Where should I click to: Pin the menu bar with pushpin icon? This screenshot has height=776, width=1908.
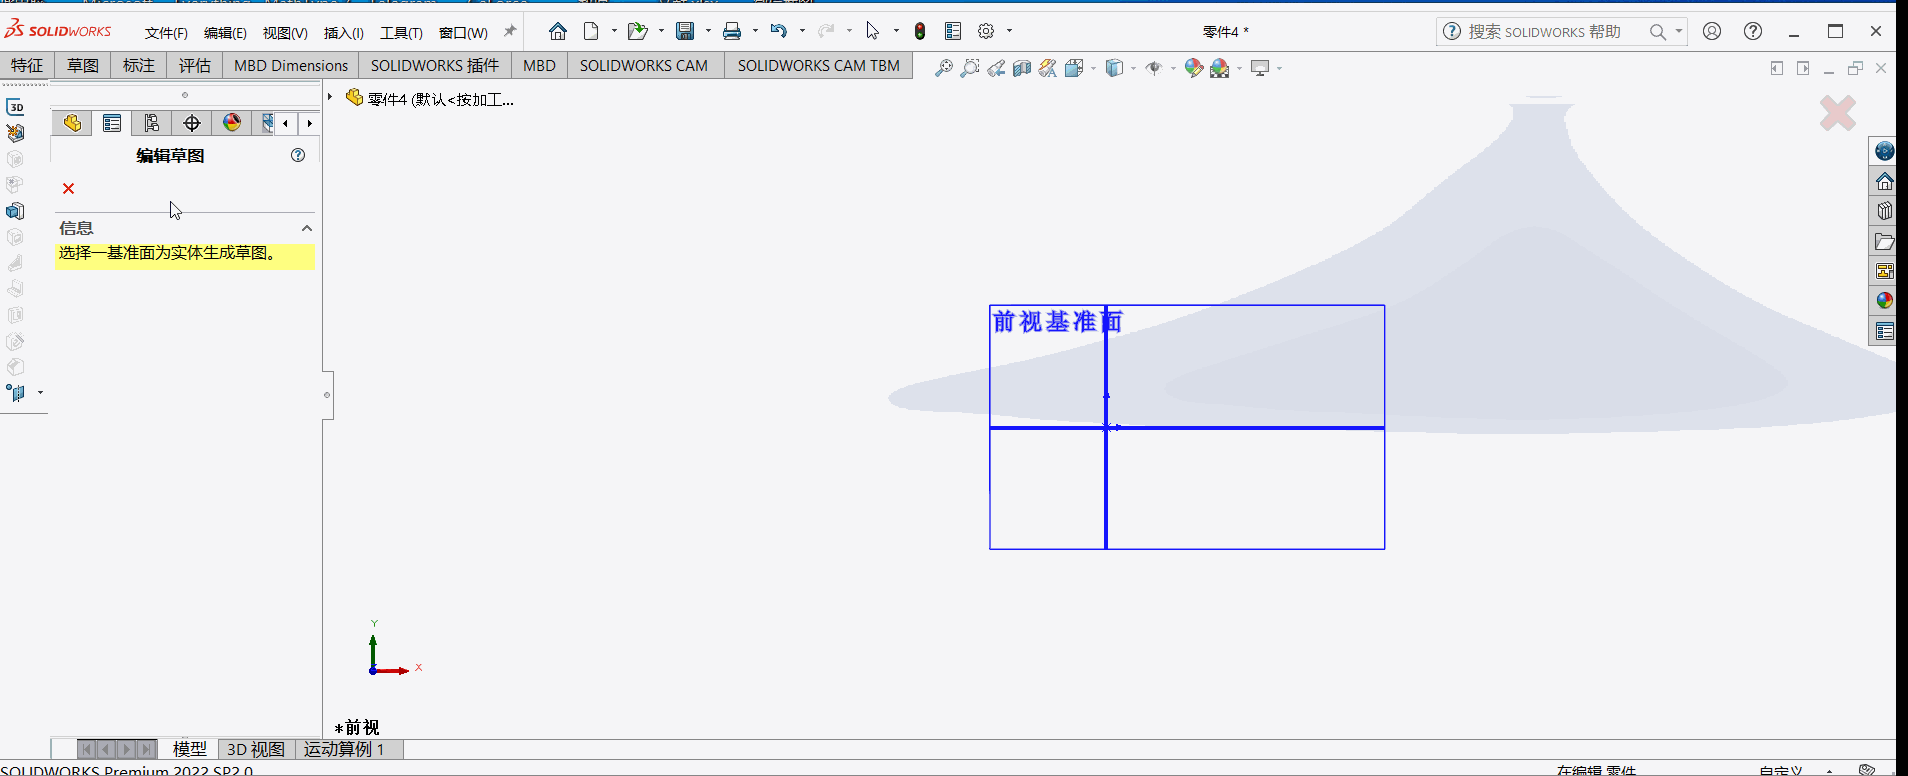click(x=510, y=31)
